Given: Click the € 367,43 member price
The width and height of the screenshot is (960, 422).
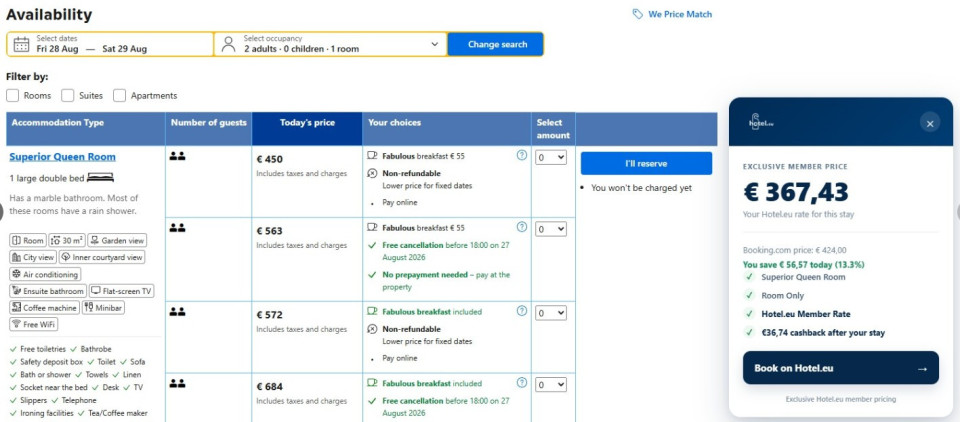Looking at the screenshot, I should point(796,192).
